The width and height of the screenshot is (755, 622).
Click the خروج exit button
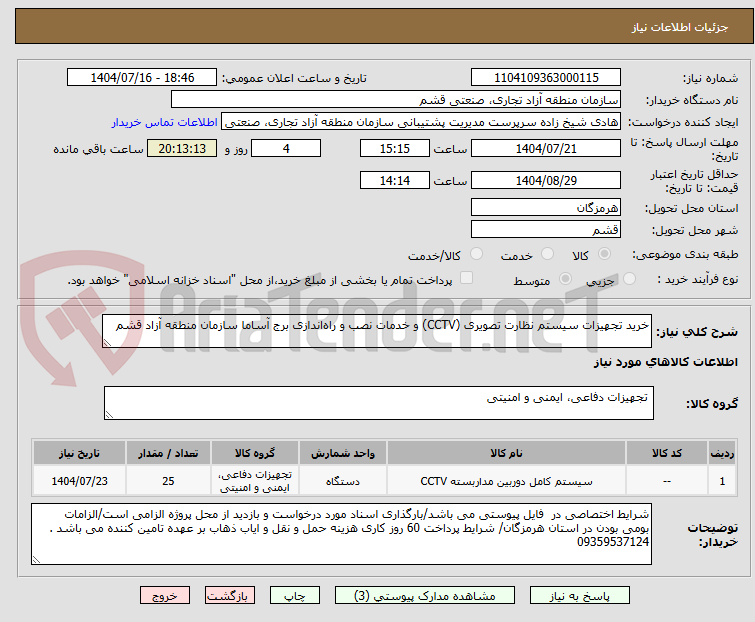click(x=165, y=596)
